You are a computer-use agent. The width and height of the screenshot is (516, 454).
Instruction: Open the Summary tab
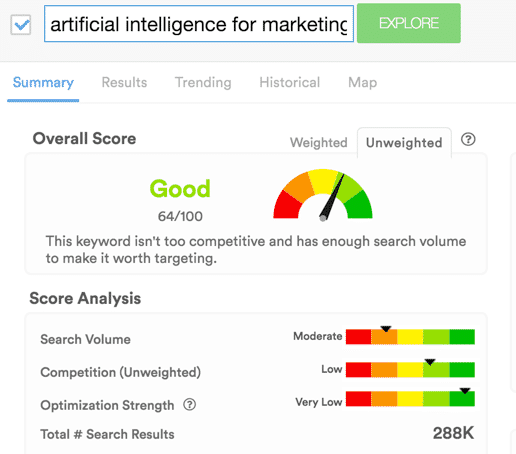(43, 82)
